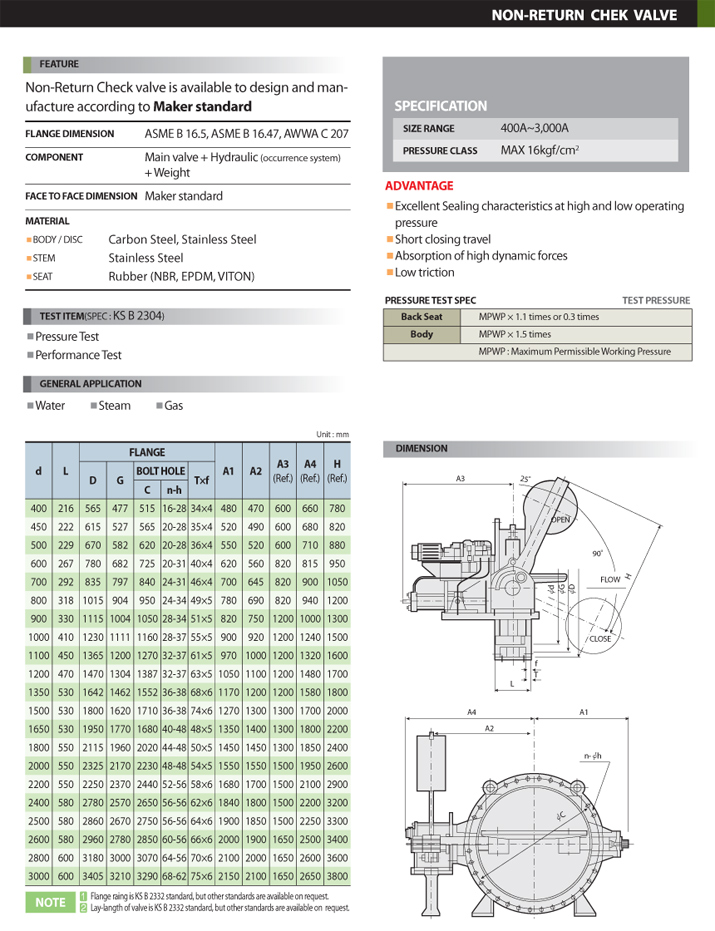Click the 'T×f' column header
Viewport: 715px width, 931px height.
201,480
